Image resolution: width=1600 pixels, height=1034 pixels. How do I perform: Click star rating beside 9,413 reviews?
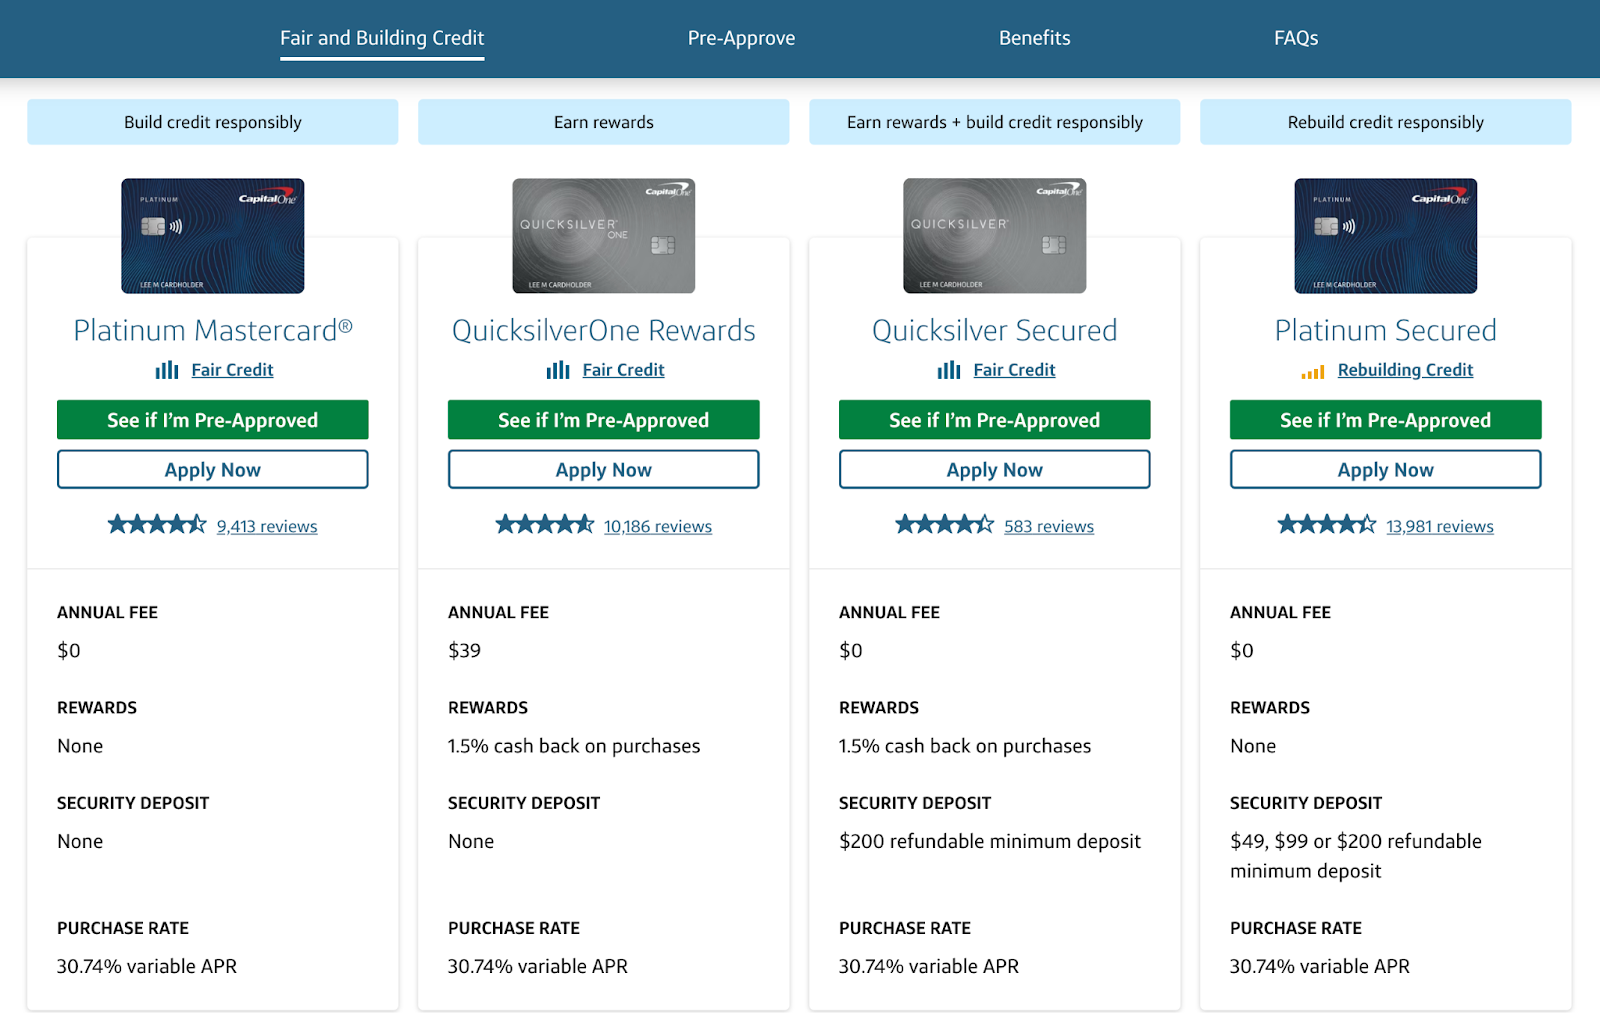157,524
